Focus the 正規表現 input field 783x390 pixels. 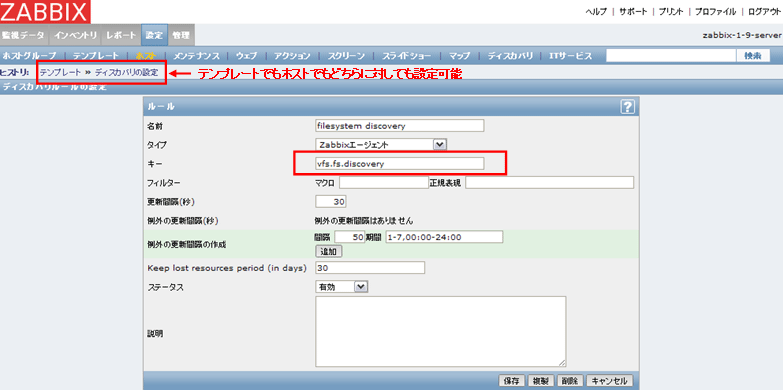[549, 182]
